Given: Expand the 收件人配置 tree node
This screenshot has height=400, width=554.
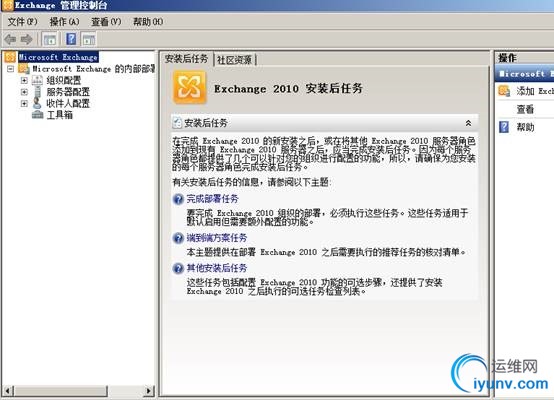Looking at the screenshot, I should [x=24, y=103].
